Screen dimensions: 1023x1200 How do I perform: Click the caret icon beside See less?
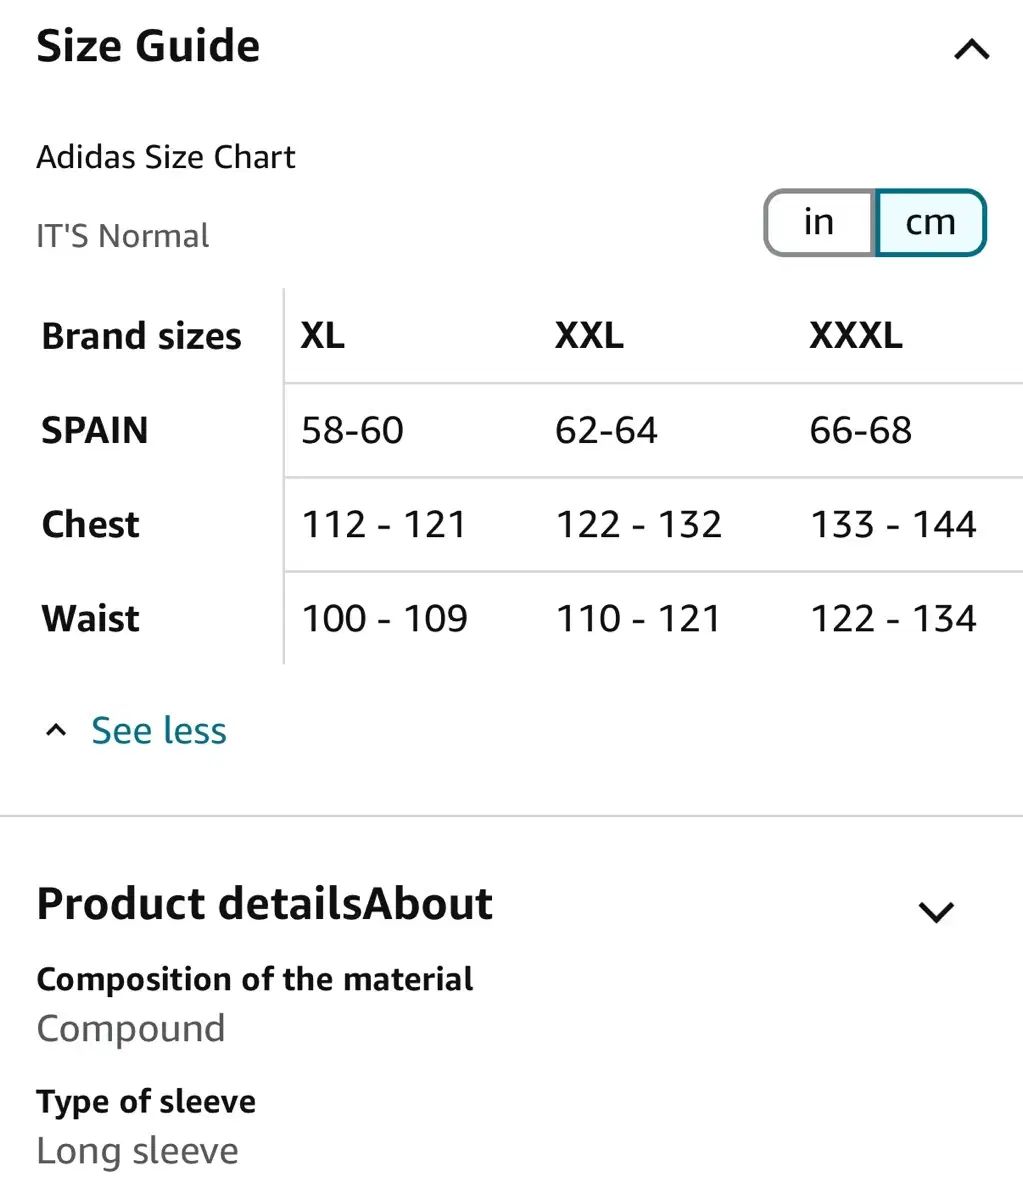pyautogui.click(x=57, y=730)
